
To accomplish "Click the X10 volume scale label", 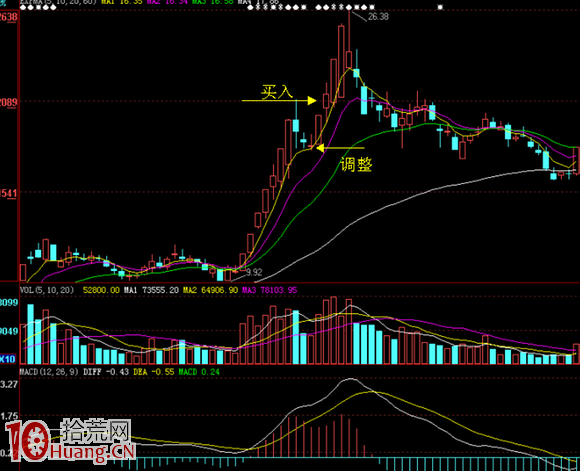I will pos(8,359).
